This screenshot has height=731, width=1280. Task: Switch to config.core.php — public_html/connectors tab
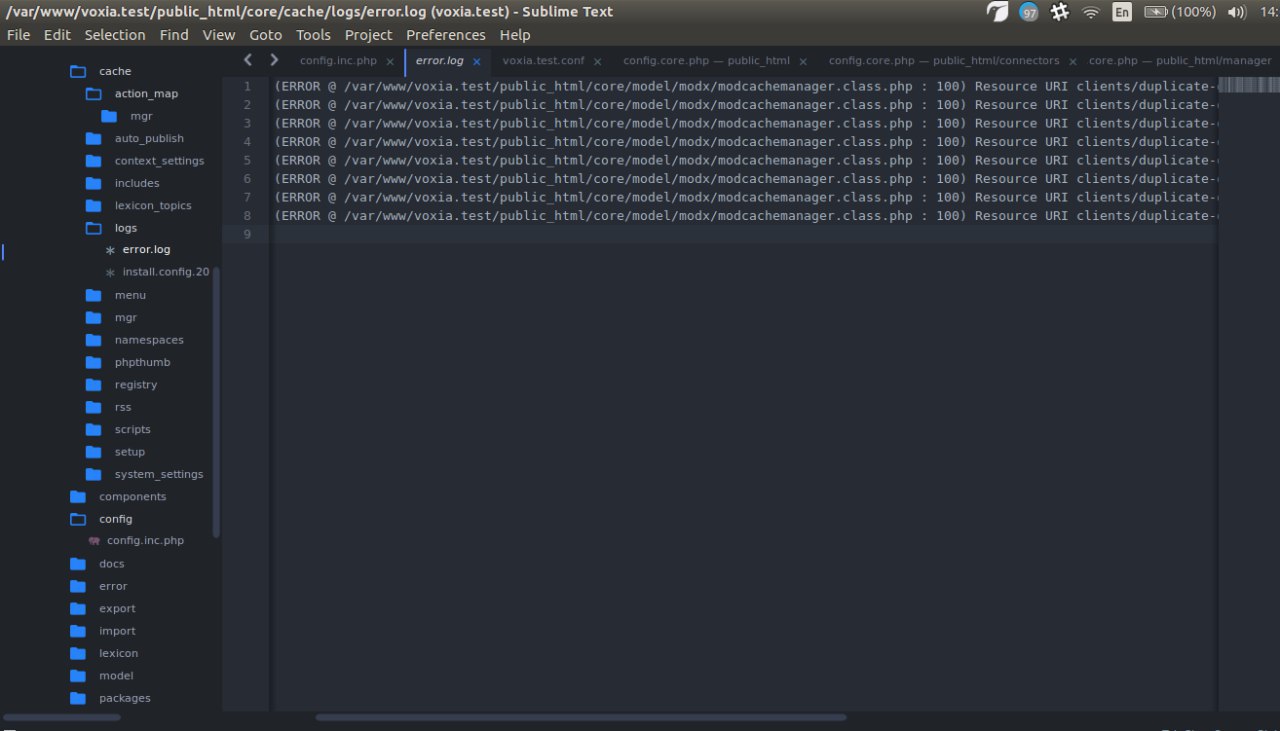(944, 61)
